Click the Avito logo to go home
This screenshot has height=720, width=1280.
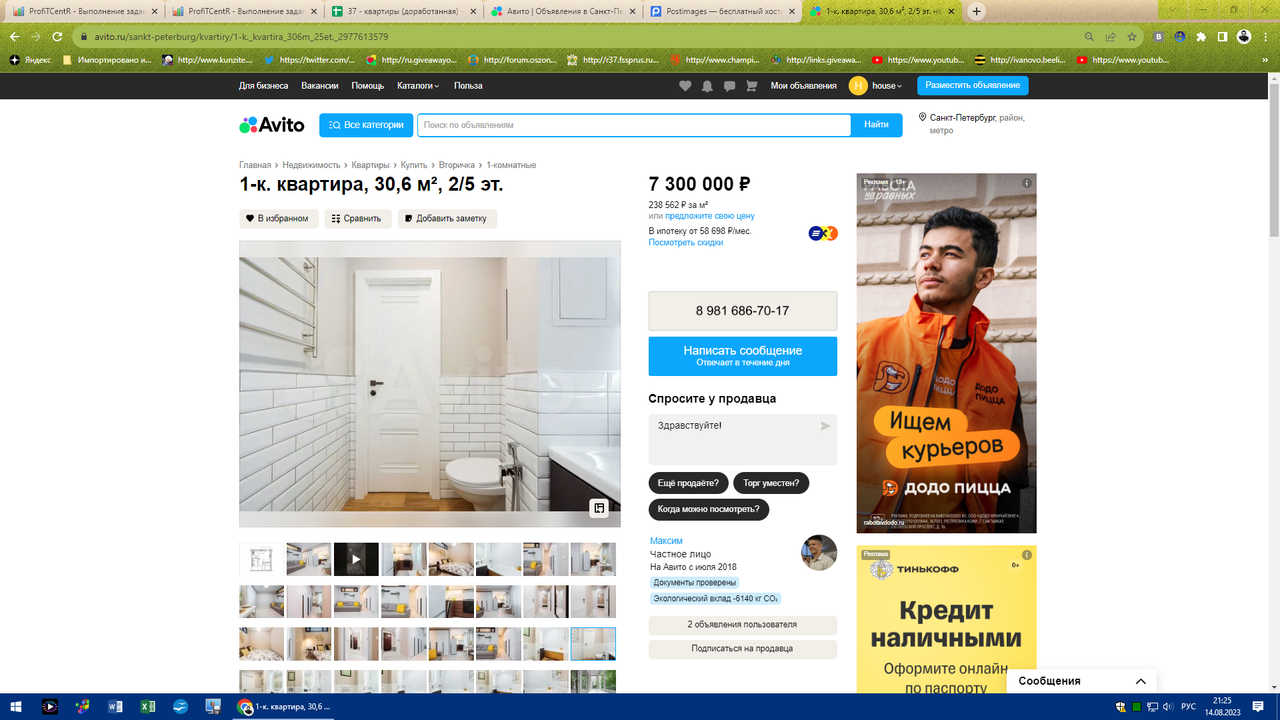273,124
